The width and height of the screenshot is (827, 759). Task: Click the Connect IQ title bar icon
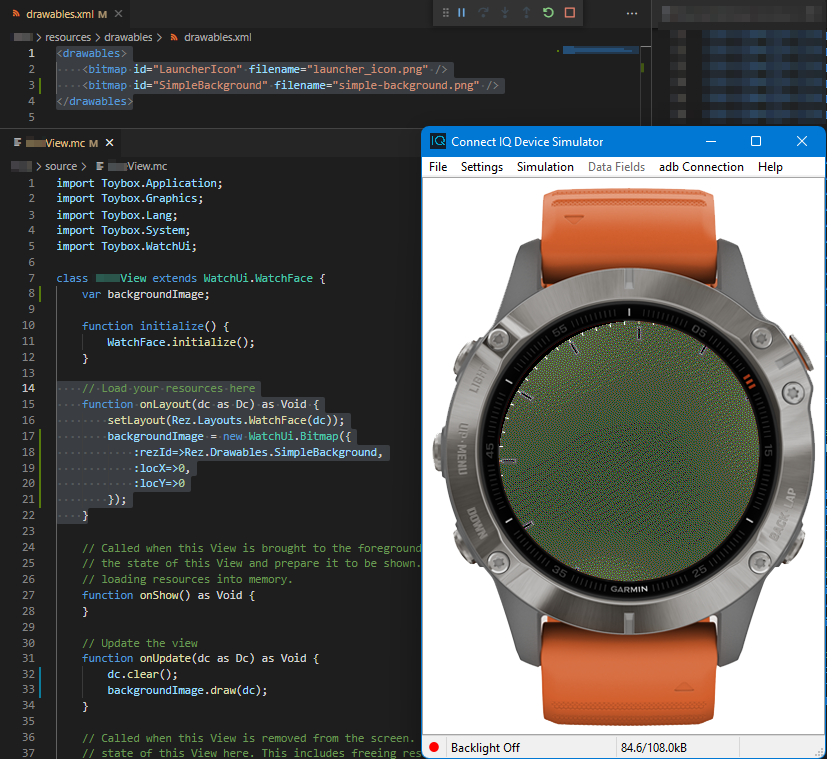[438, 141]
